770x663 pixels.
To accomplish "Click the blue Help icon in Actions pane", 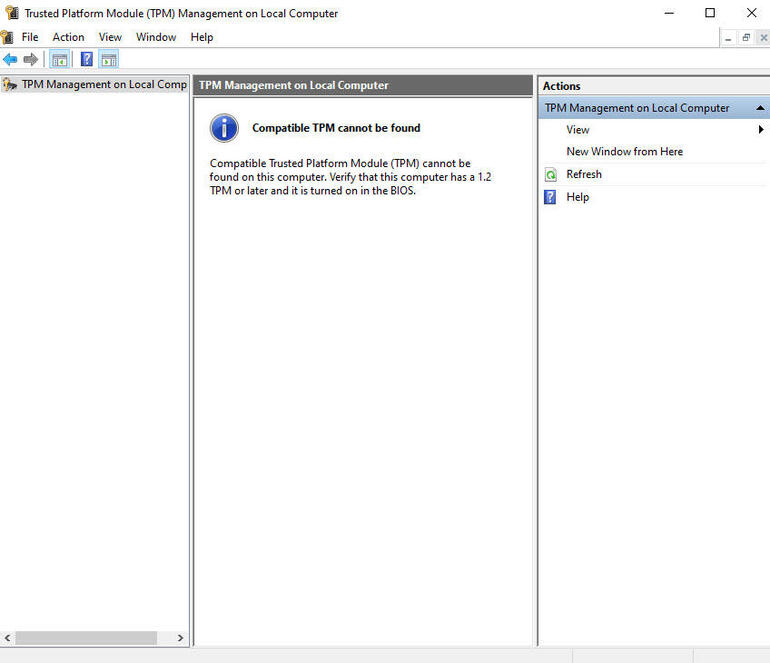I will click(x=550, y=197).
